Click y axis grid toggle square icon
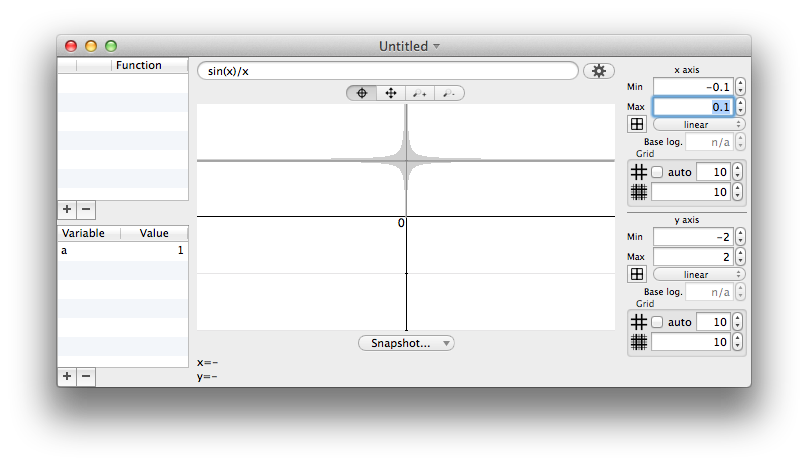This screenshot has height=466, width=808. (x=637, y=274)
